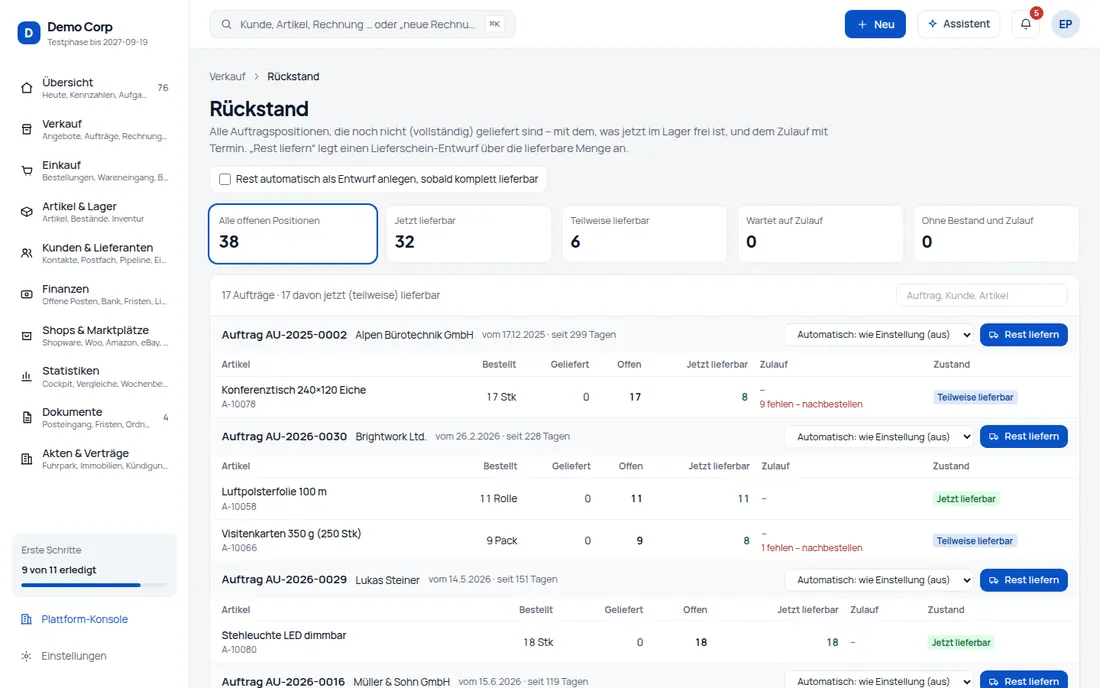The height and width of the screenshot is (688, 1100).
Task: Click the blue Neu button
Action: click(x=875, y=24)
